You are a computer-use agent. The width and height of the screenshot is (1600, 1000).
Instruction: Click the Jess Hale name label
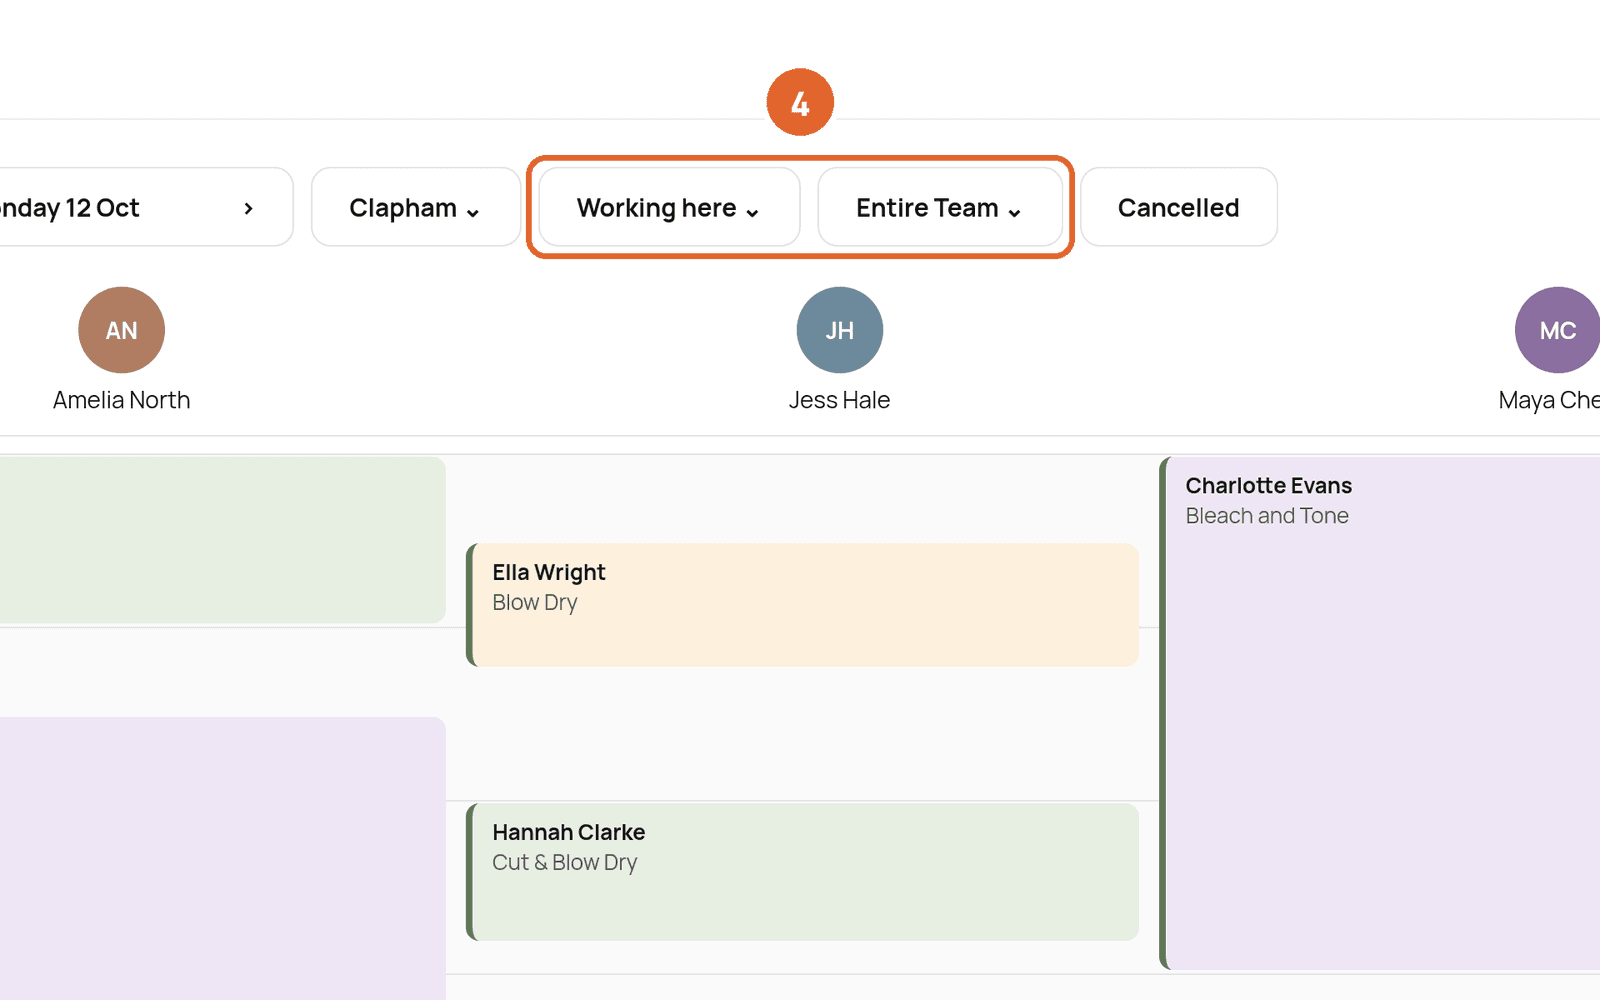839,400
